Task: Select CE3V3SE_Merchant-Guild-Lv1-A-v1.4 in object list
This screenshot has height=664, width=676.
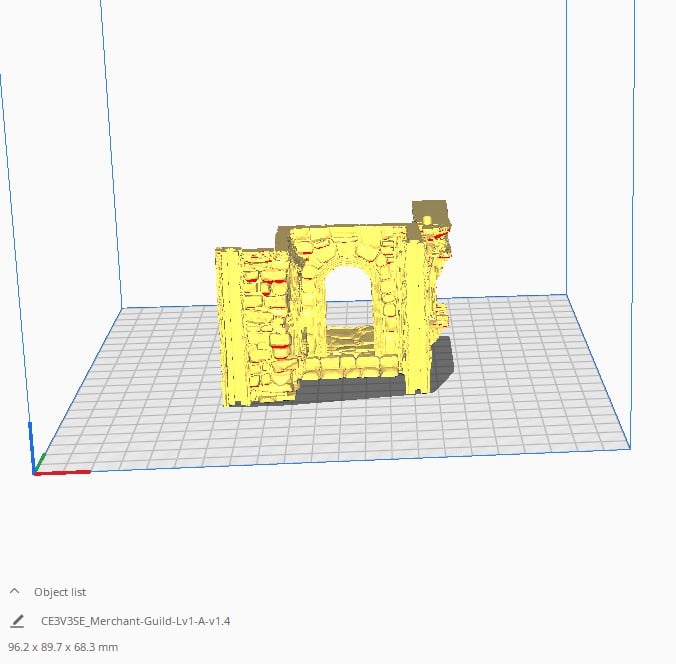Action: coord(135,621)
